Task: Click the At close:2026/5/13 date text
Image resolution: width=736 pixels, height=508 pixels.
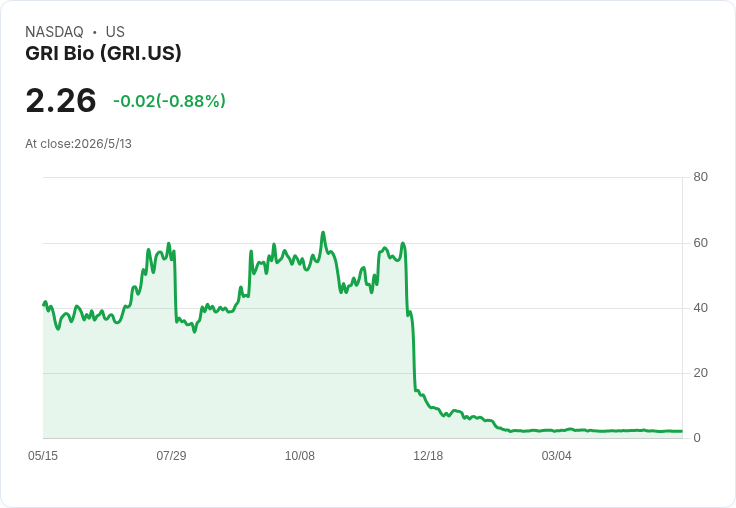Action: [x=78, y=144]
